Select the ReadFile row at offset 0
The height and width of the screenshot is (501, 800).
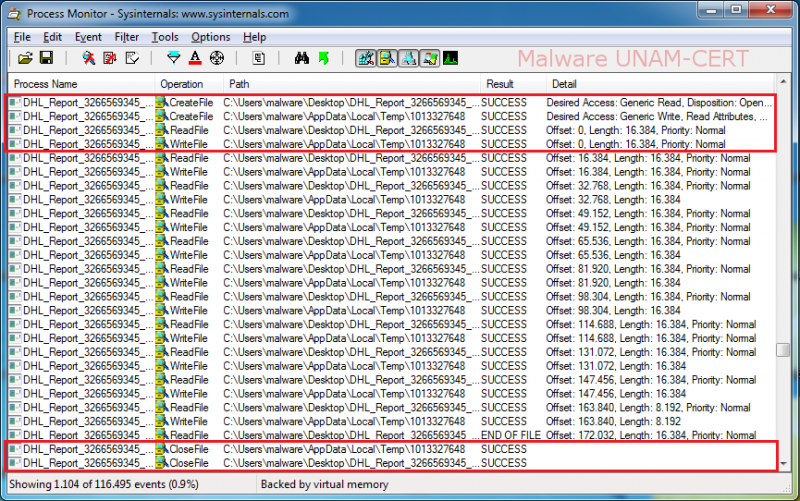(391, 130)
